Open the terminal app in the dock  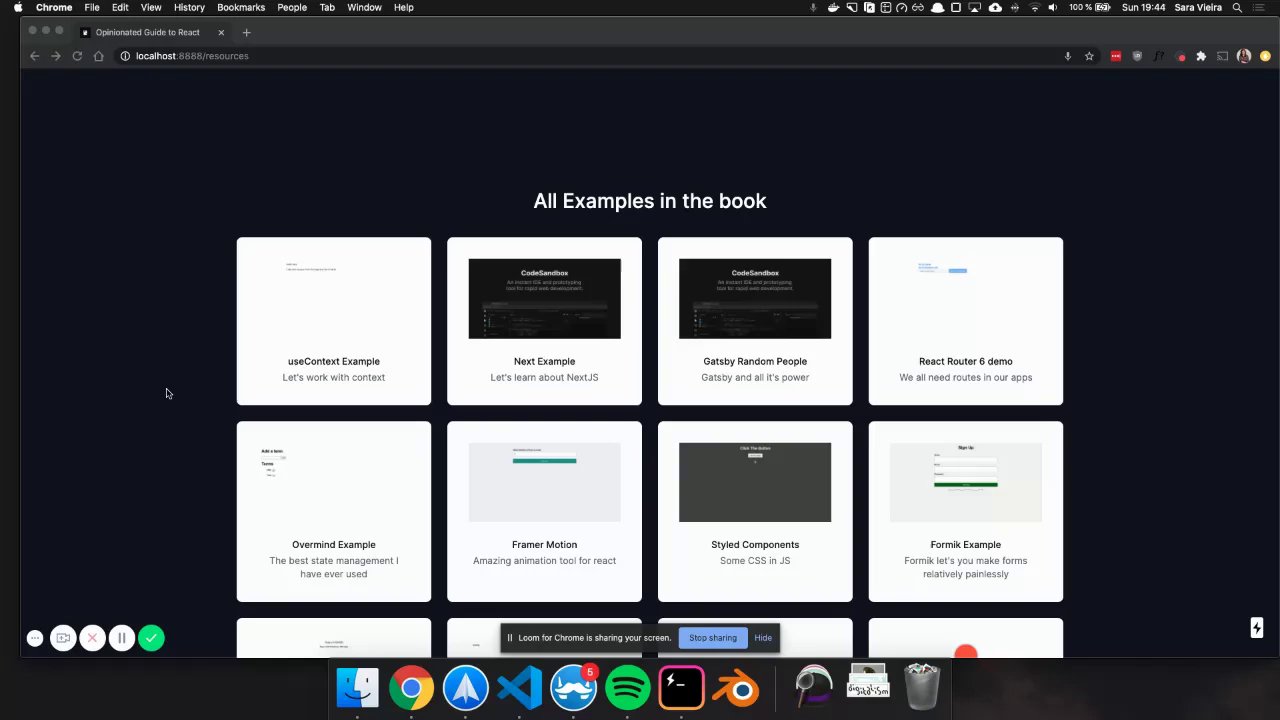[x=681, y=688]
